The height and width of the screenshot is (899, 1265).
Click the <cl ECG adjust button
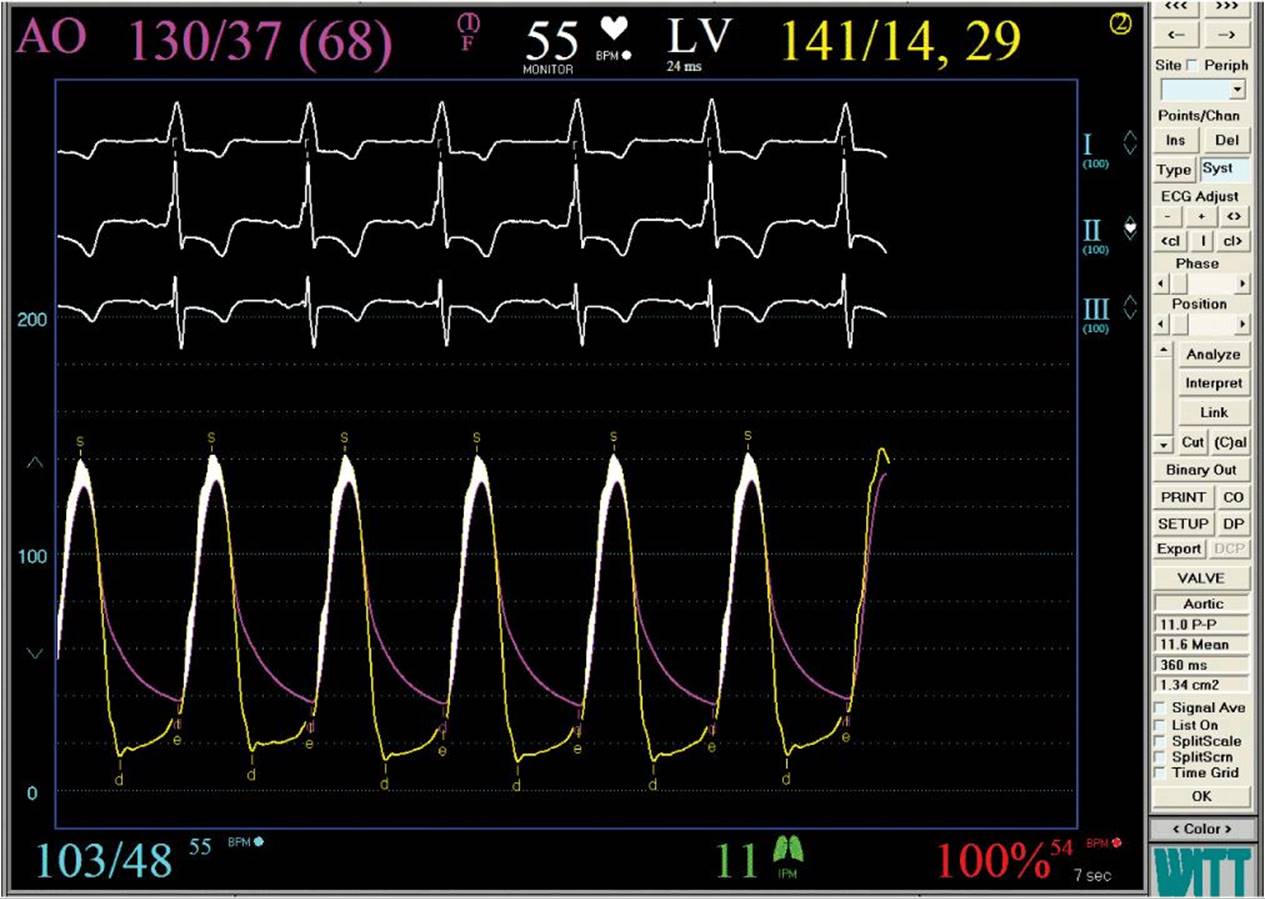(1169, 241)
